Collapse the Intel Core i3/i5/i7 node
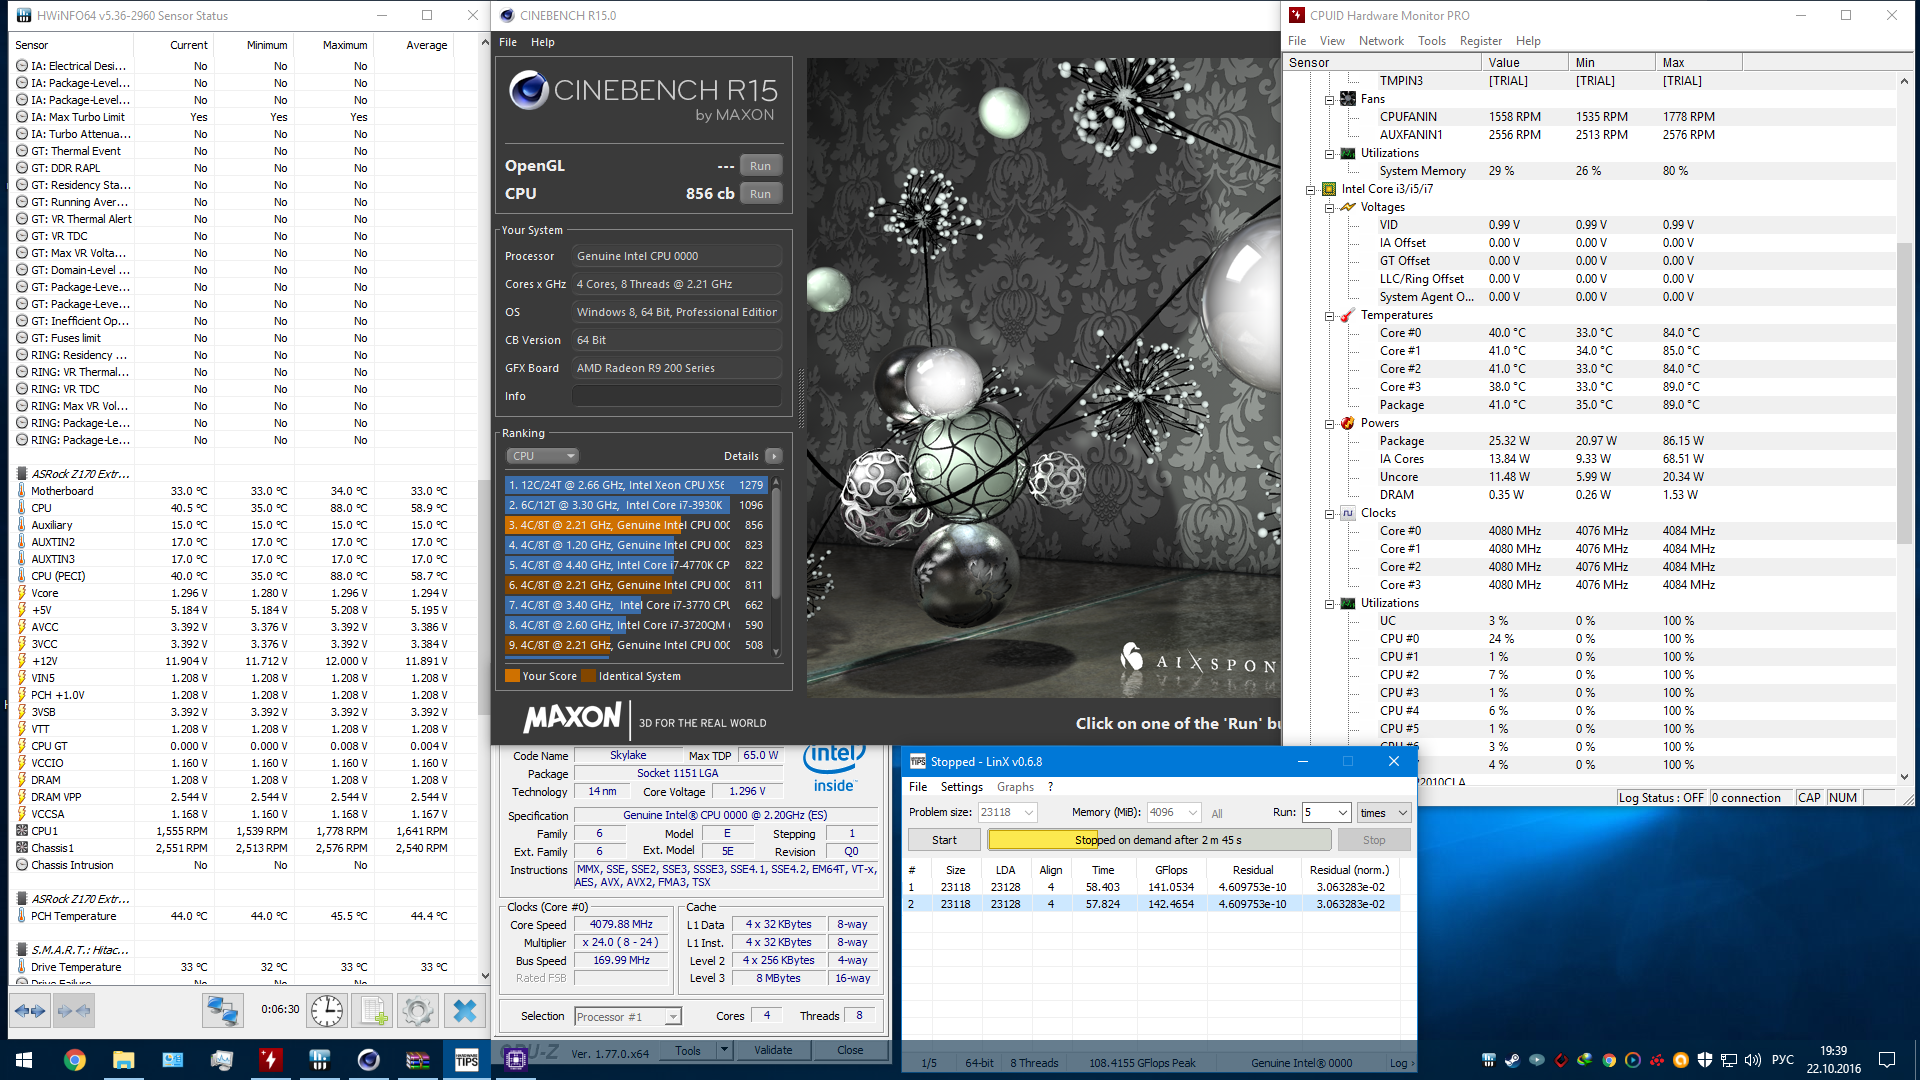 pos(1310,190)
